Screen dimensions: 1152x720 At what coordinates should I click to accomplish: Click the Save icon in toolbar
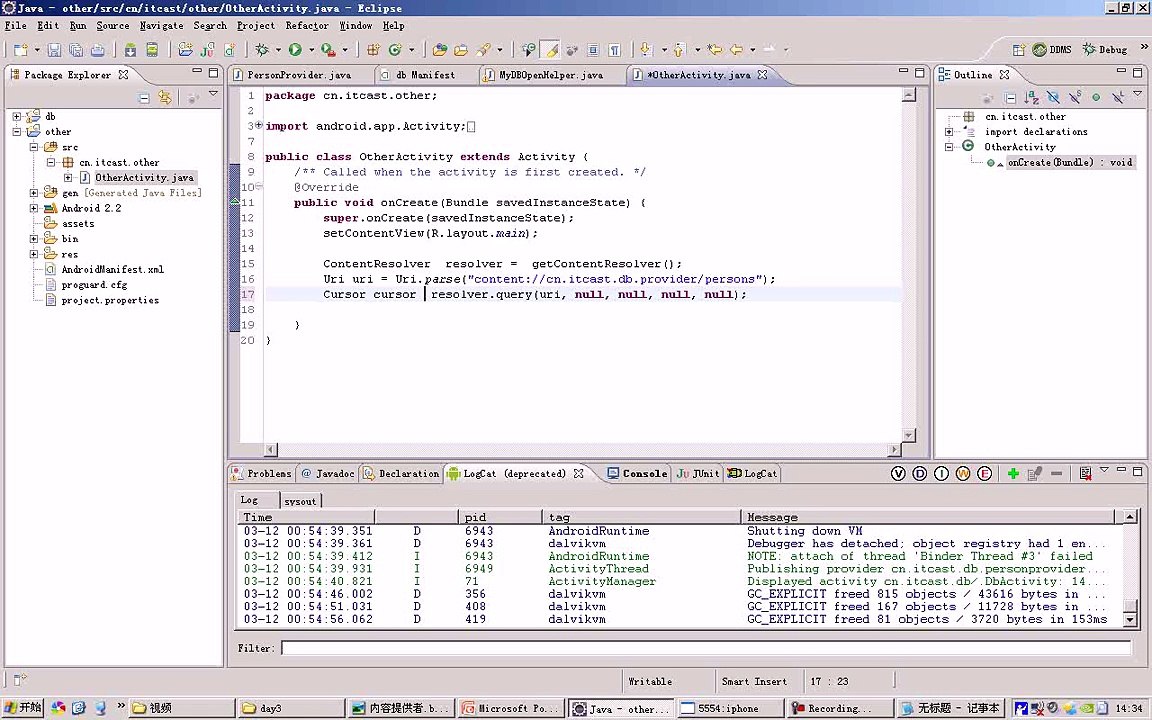coord(54,49)
